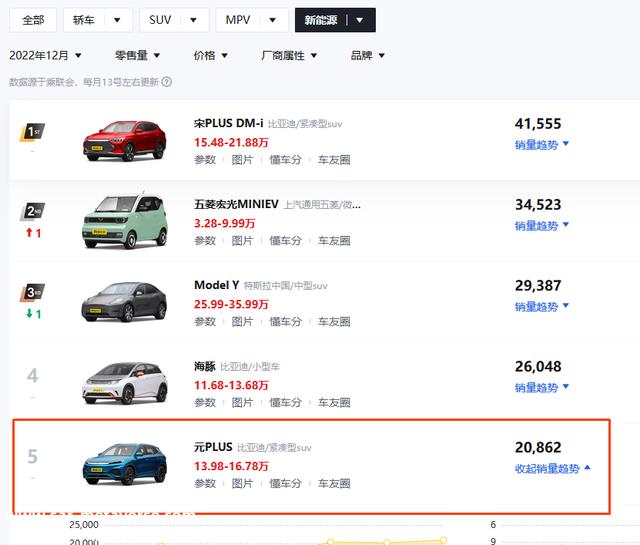Click 懂车分 under 海豚
Image resolution: width=640 pixels, height=545 pixels.
coord(286,403)
